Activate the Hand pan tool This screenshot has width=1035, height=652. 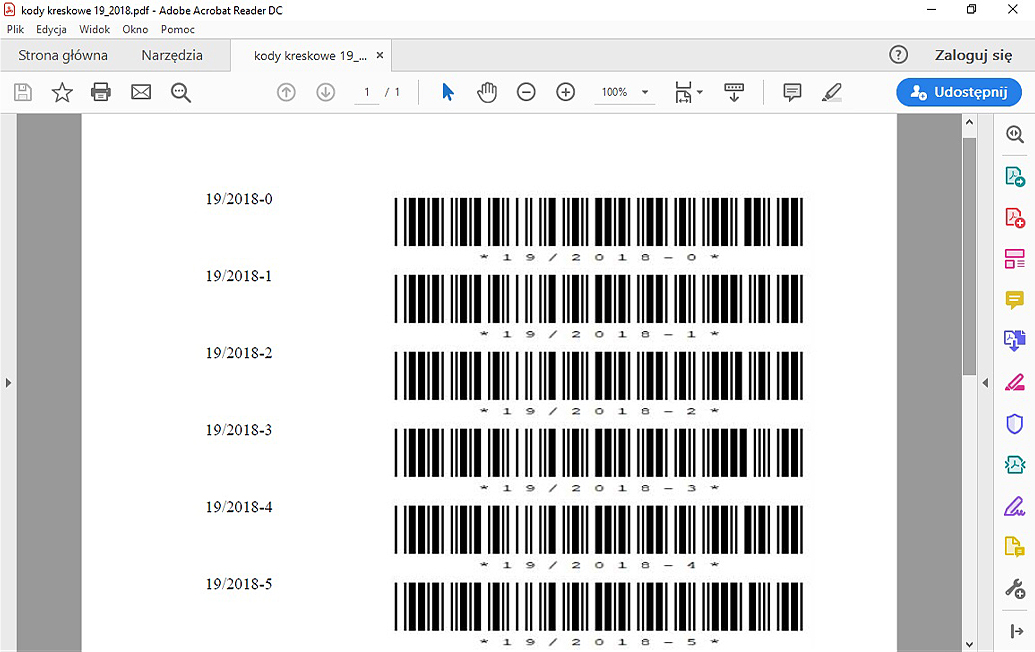point(486,92)
